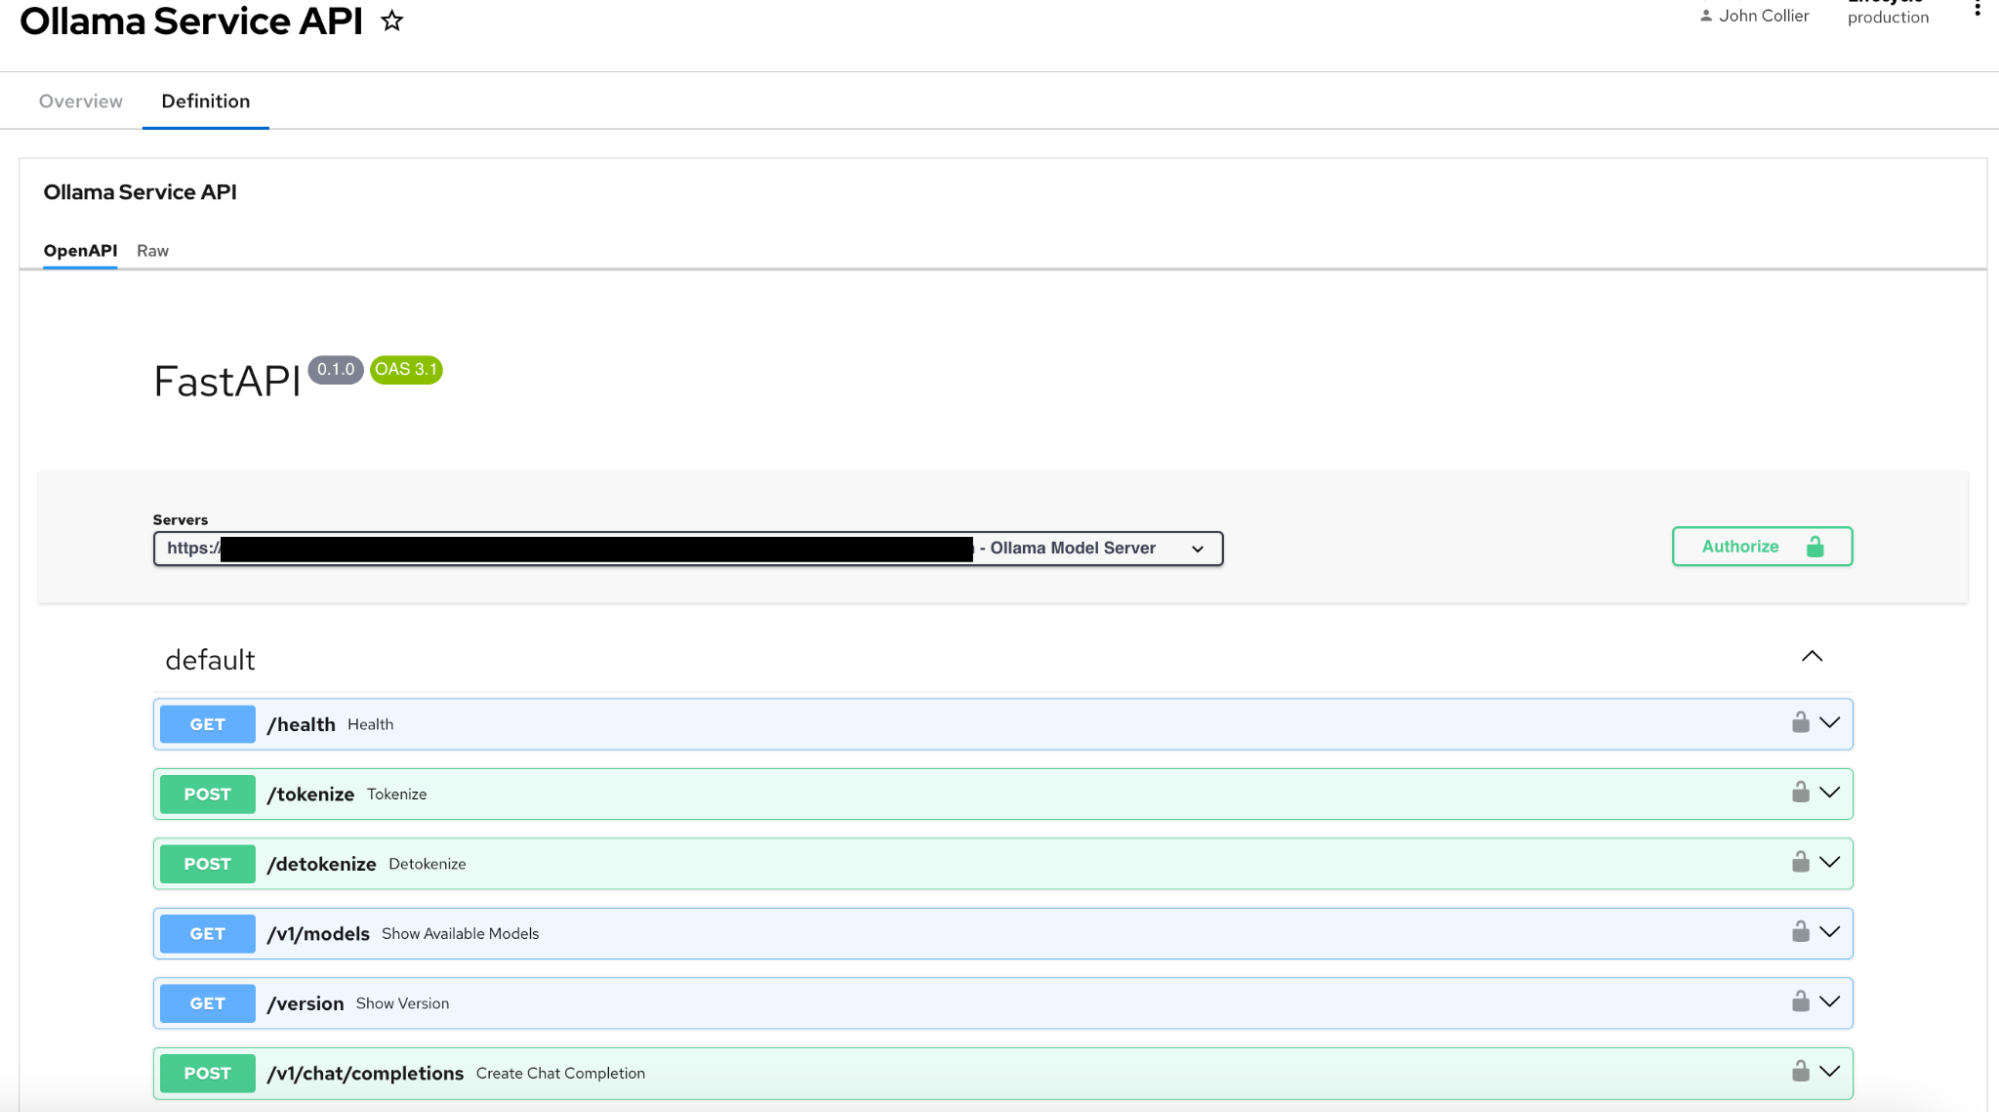Switch to the Overview tab
1999x1112 pixels.
coord(79,100)
